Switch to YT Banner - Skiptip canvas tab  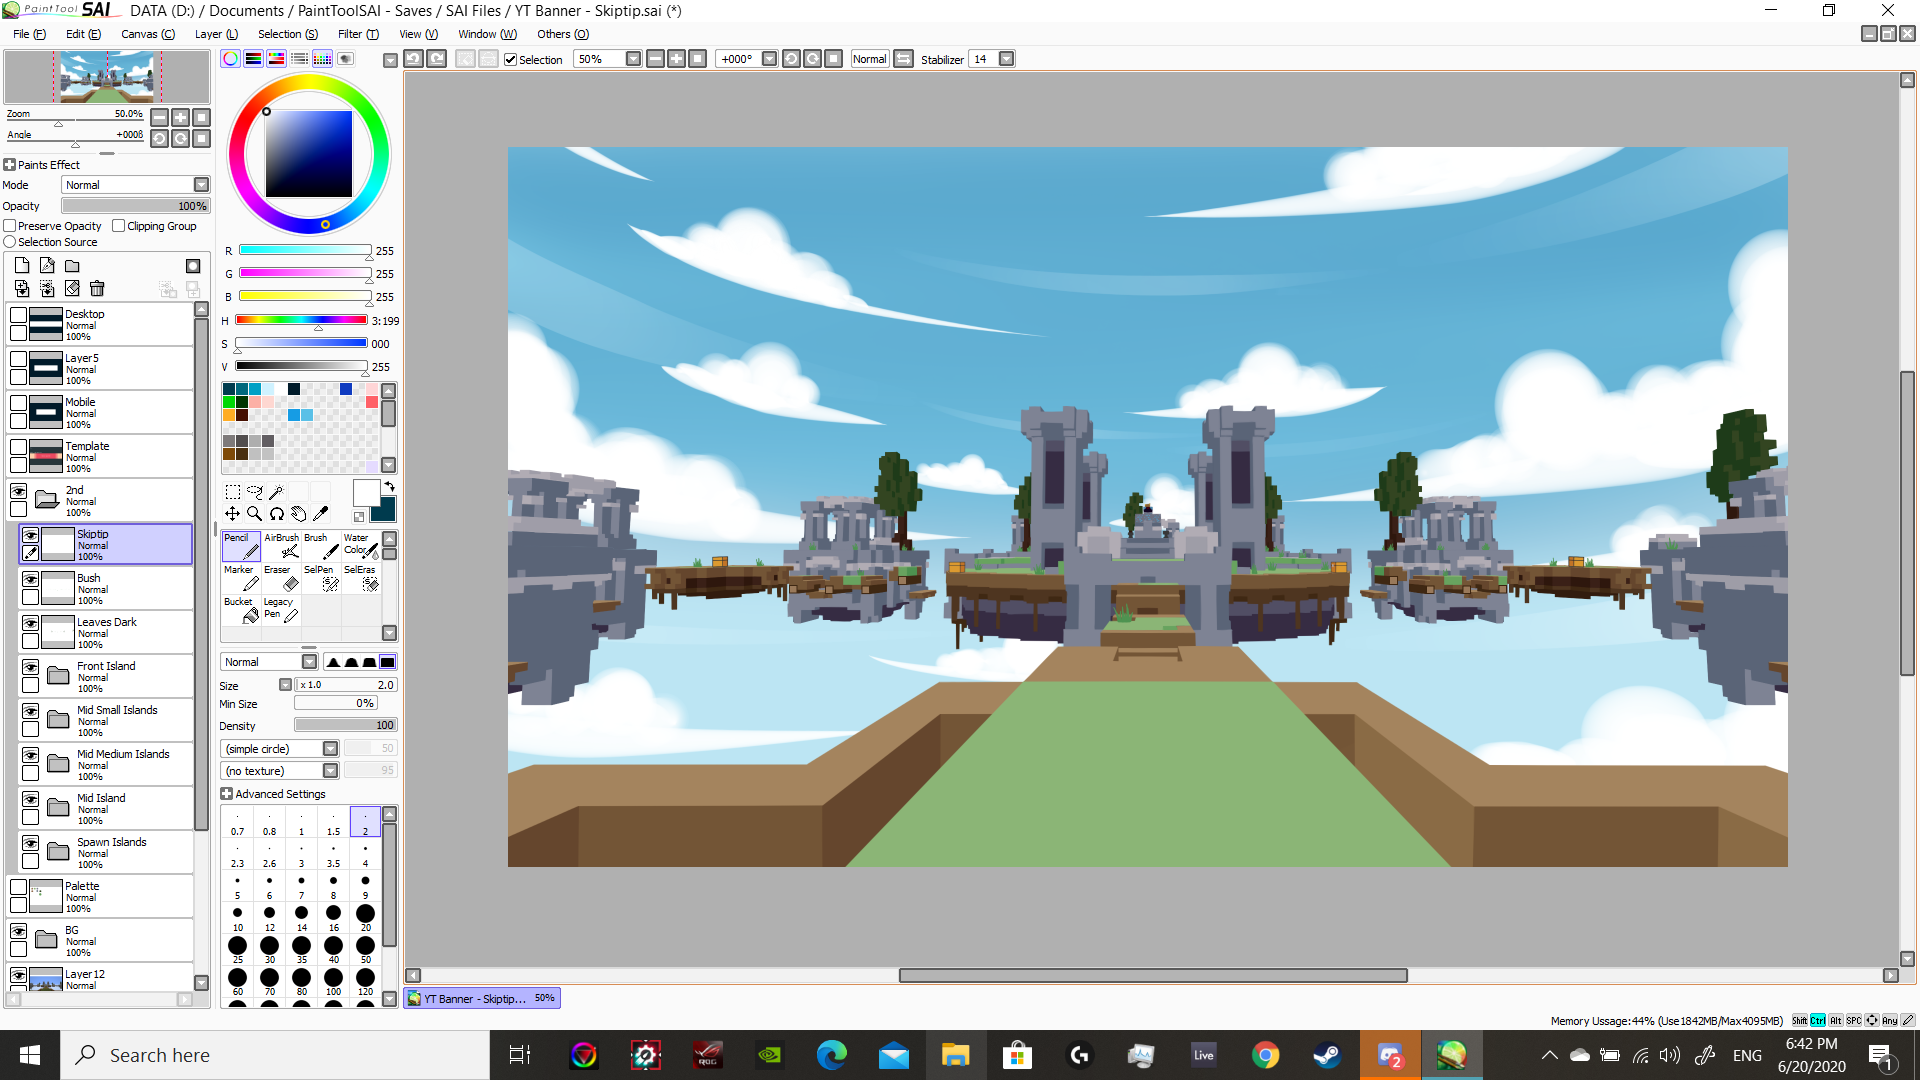pos(482,998)
